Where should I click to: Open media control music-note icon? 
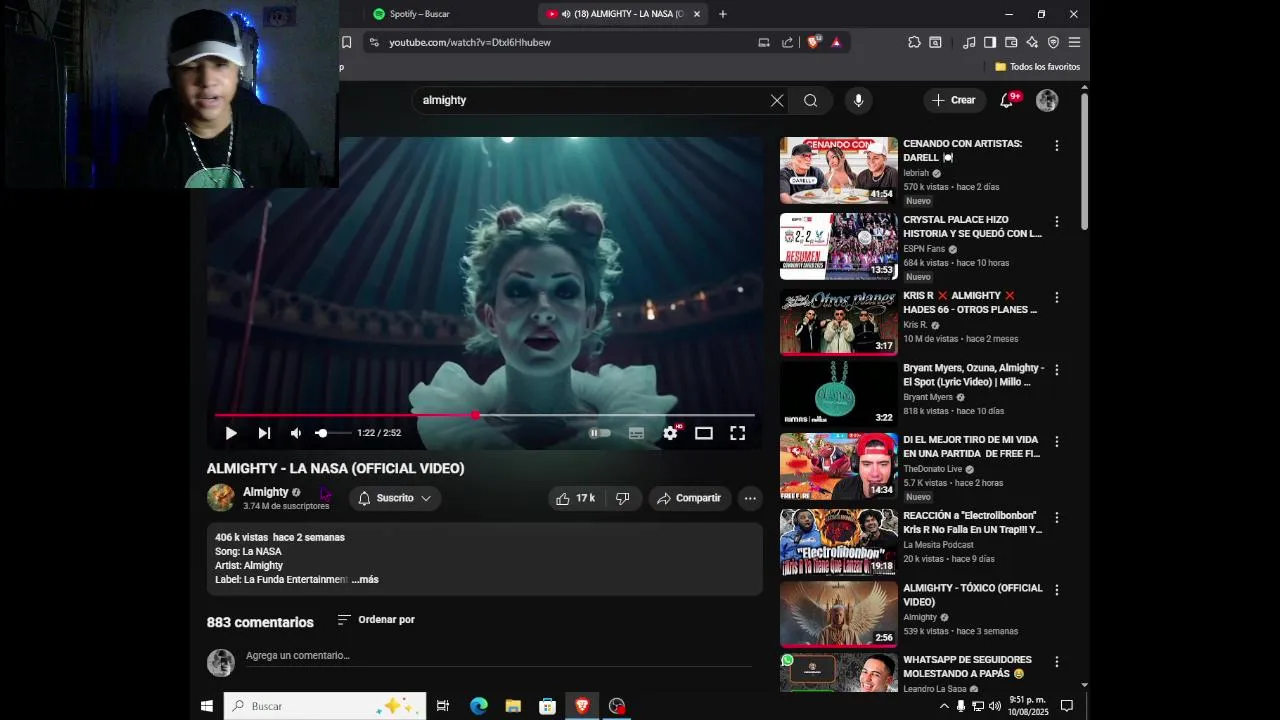click(x=969, y=42)
